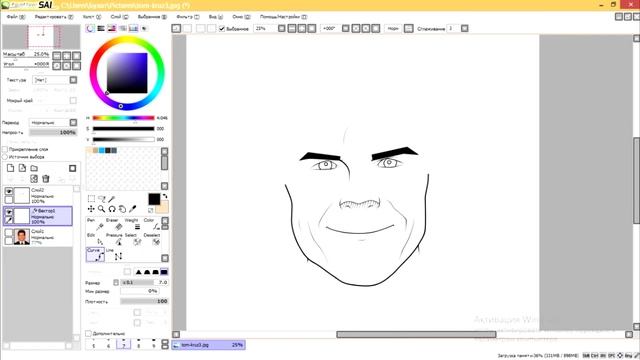The image size is (640, 360).
Task: Adjust the Размер brush size slider
Action: pyautogui.click(x=144, y=282)
